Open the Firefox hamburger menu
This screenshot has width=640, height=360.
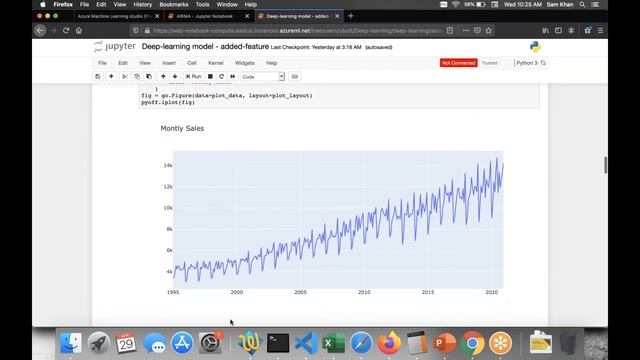(x=600, y=30)
